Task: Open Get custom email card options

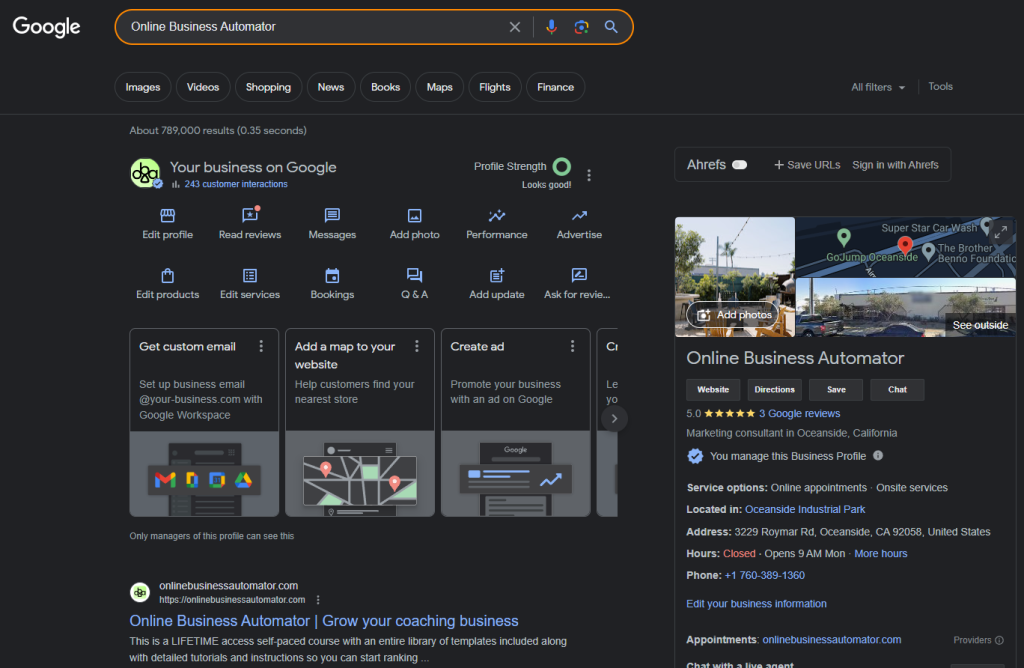Action: (x=261, y=346)
